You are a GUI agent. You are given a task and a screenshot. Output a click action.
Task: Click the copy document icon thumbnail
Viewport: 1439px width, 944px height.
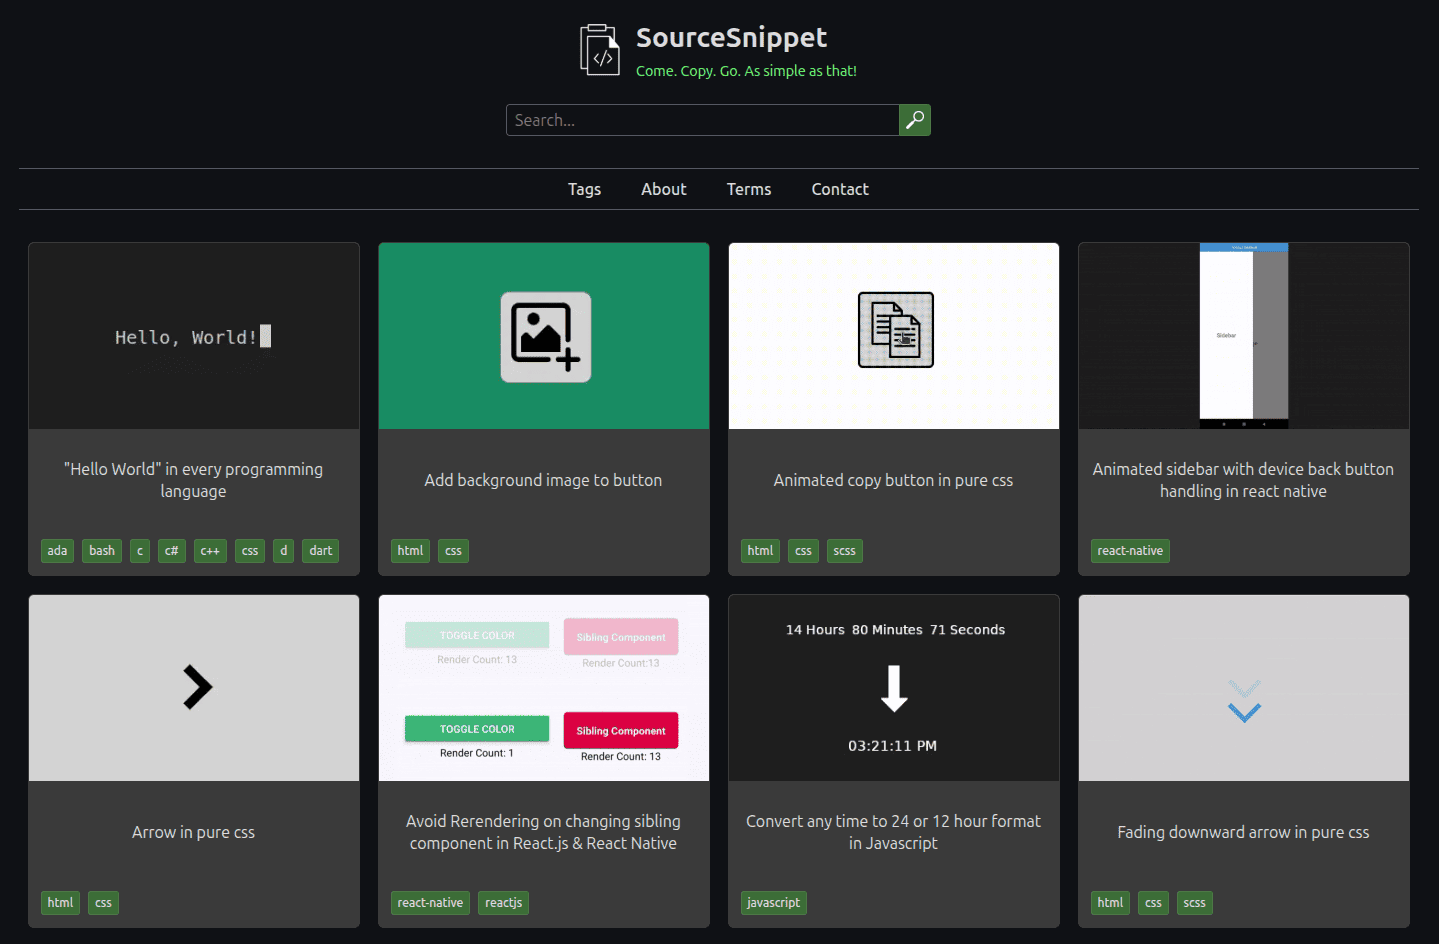tap(895, 330)
